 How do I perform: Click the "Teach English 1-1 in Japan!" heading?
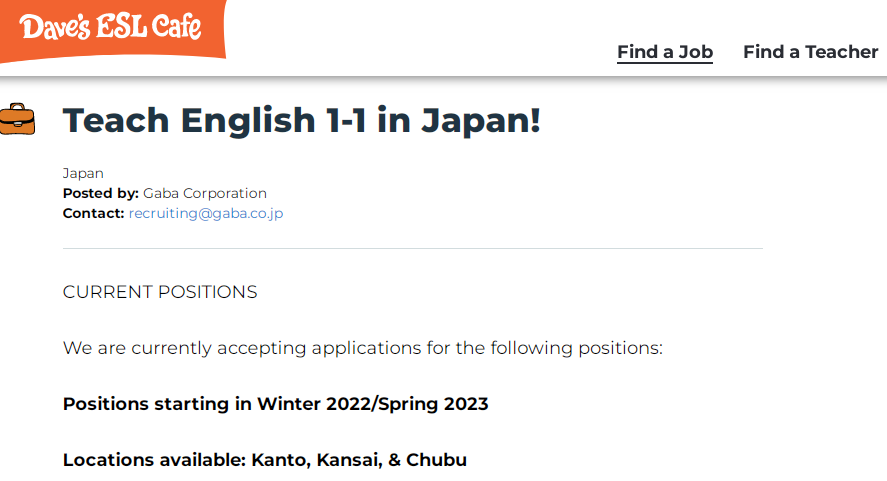pyautogui.click(x=301, y=120)
